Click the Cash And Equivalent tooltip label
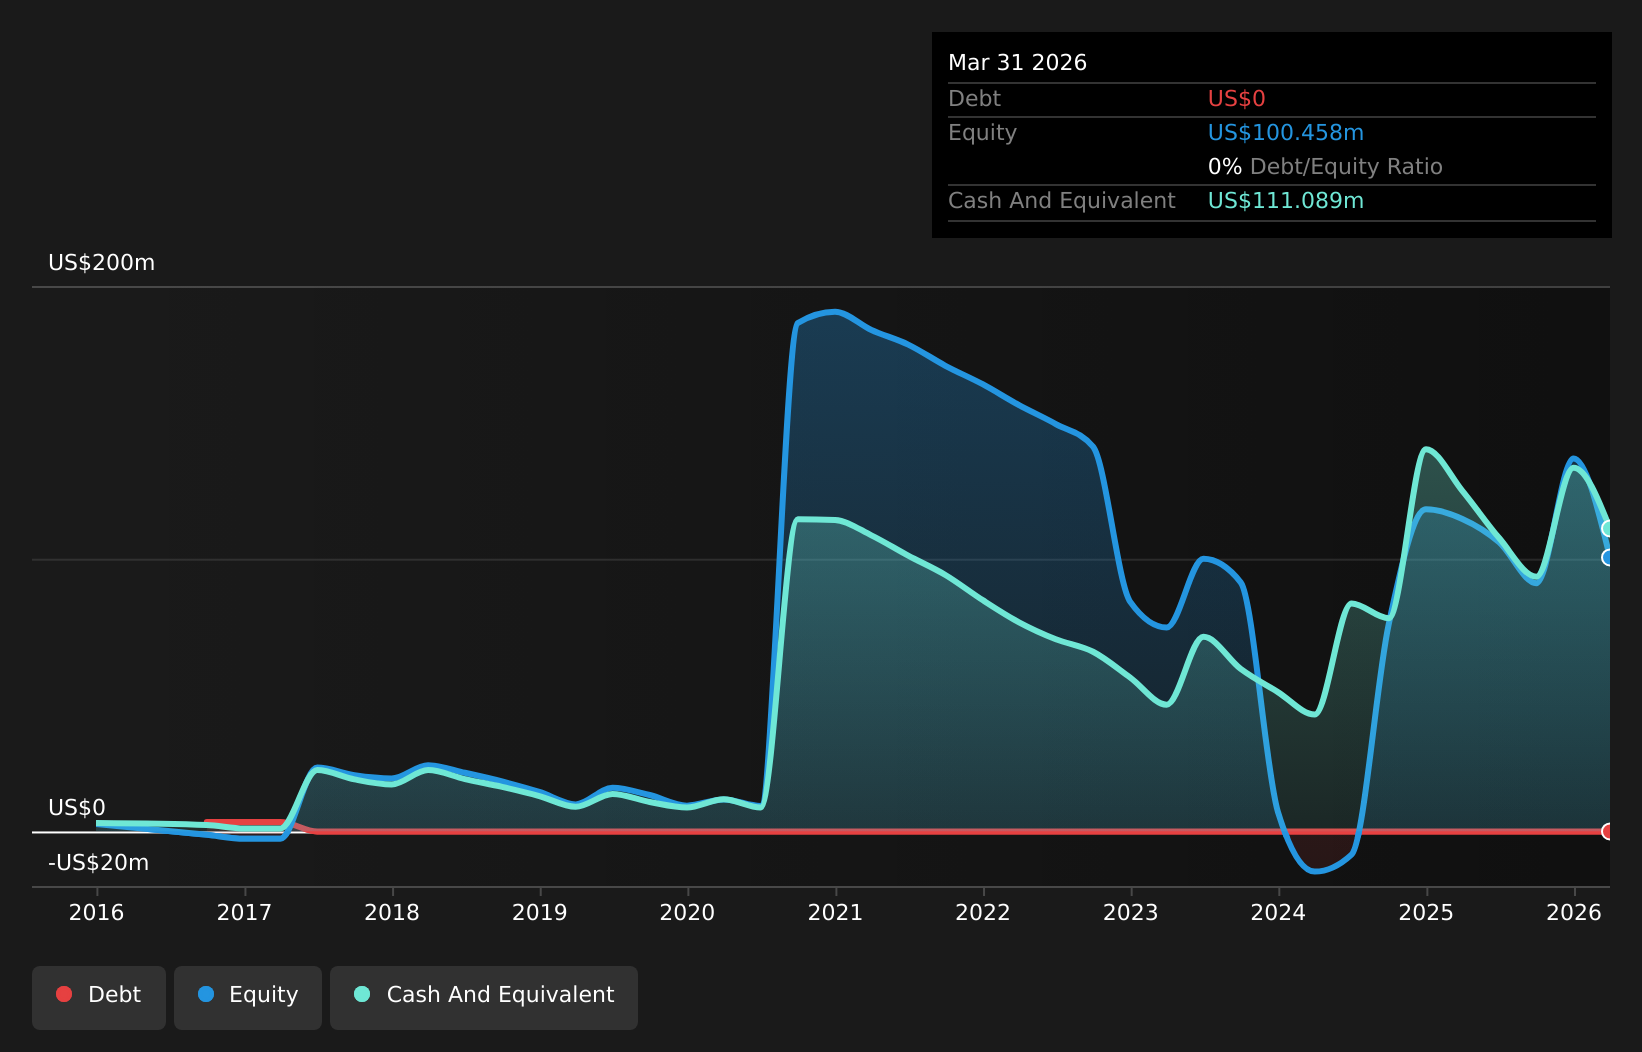 pos(1062,201)
